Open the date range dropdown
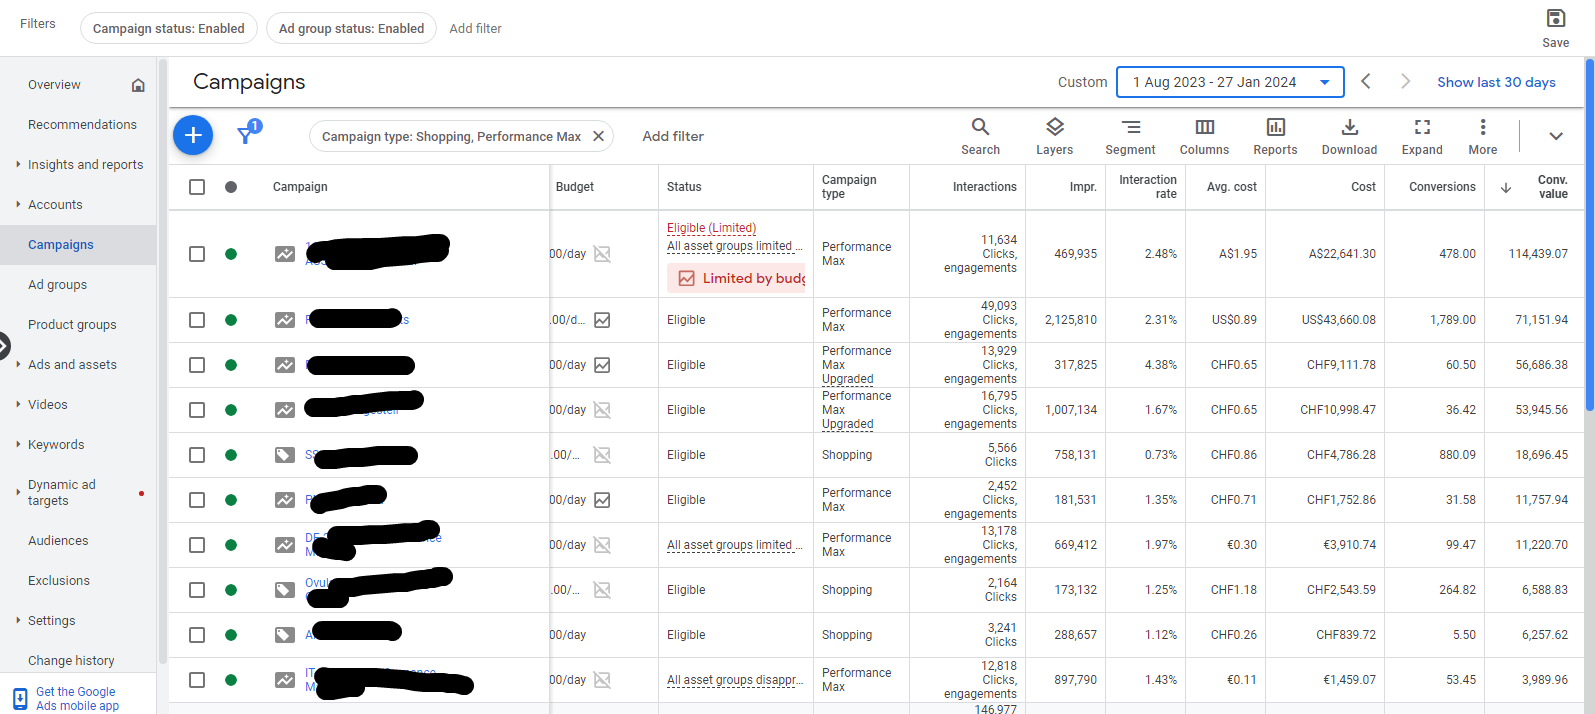 point(1230,82)
